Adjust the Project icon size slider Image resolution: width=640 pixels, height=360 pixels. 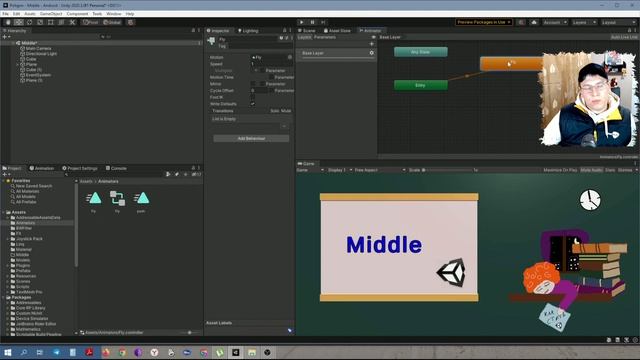tap(190, 333)
